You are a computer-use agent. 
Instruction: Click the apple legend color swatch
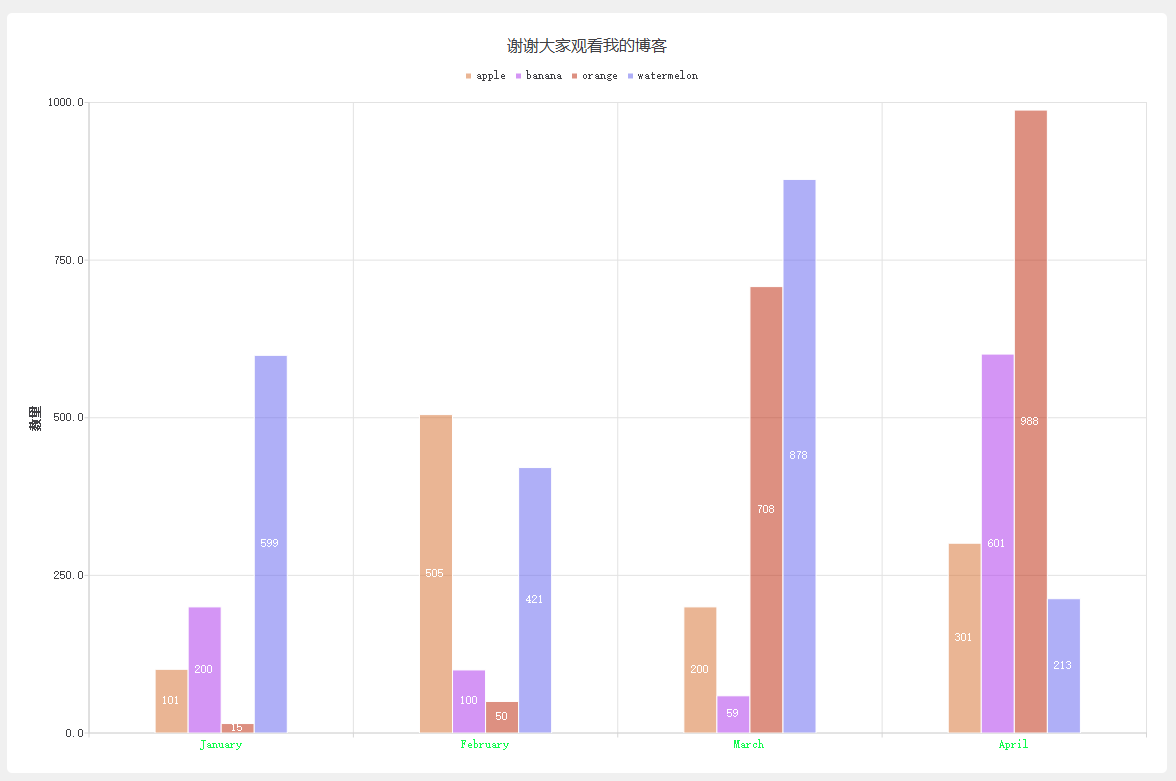click(x=469, y=75)
